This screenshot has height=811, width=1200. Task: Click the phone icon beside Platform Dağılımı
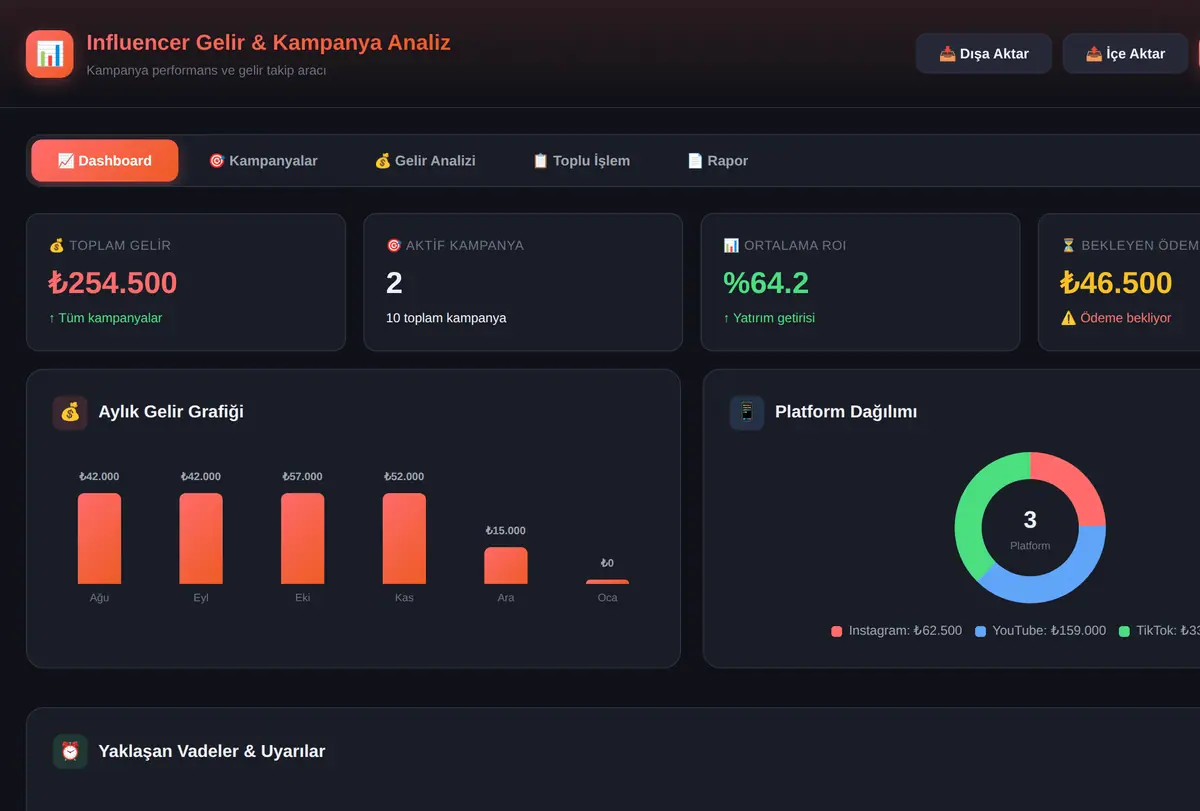747,412
